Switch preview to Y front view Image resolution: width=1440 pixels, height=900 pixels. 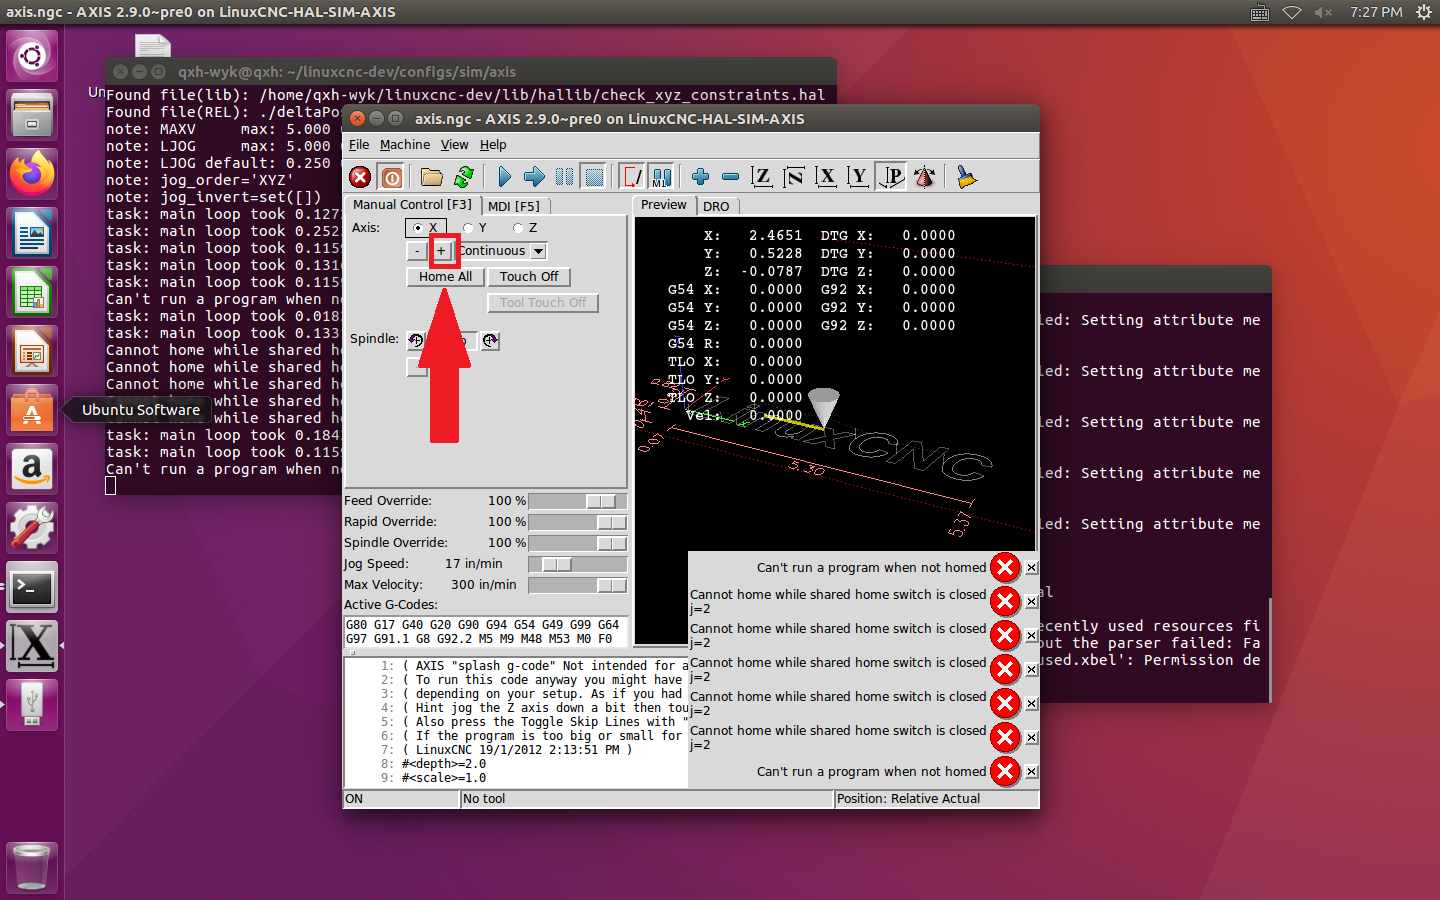tap(858, 177)
